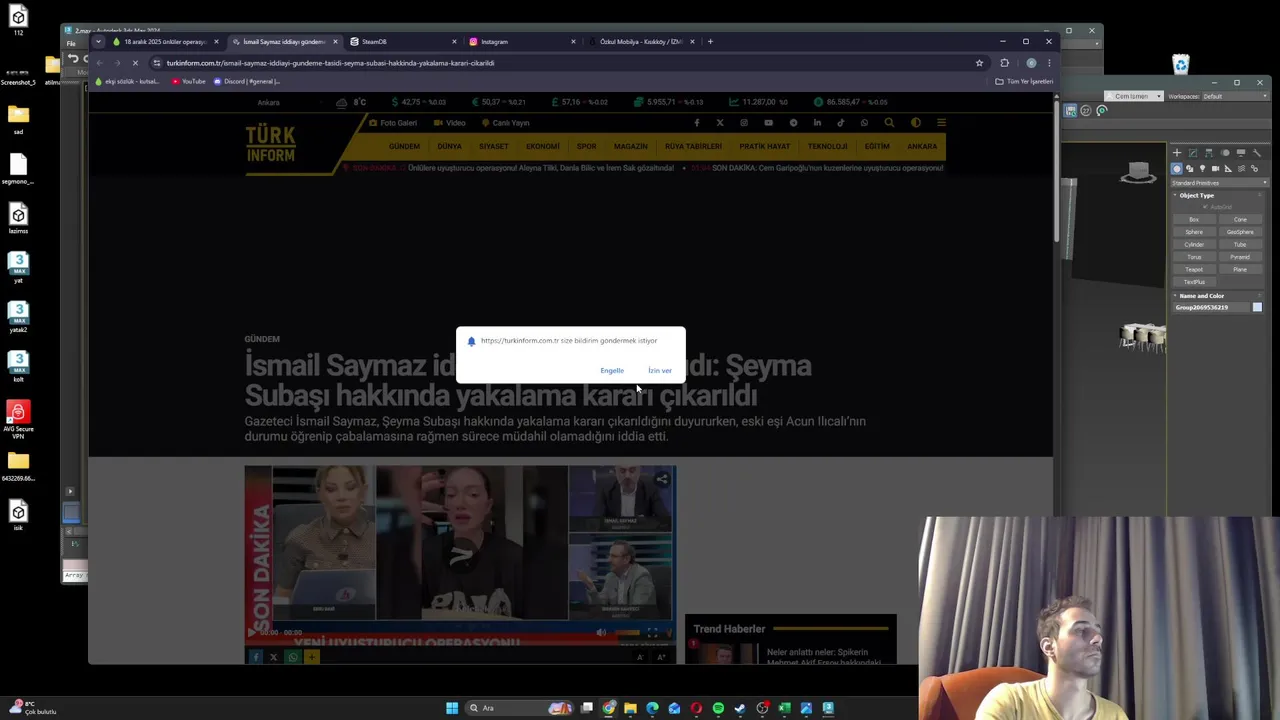Open the Workspaces Default dropdown
Image resolution: width=1280 pixels, height=720 pixels.
coord(1233,97)
